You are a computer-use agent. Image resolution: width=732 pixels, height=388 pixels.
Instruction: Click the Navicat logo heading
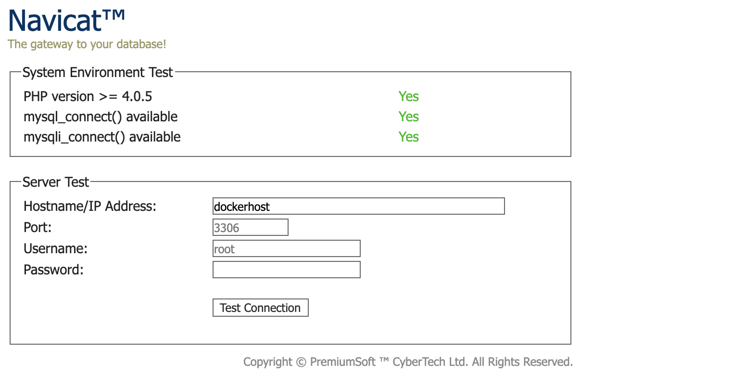(x=67, y=21)
